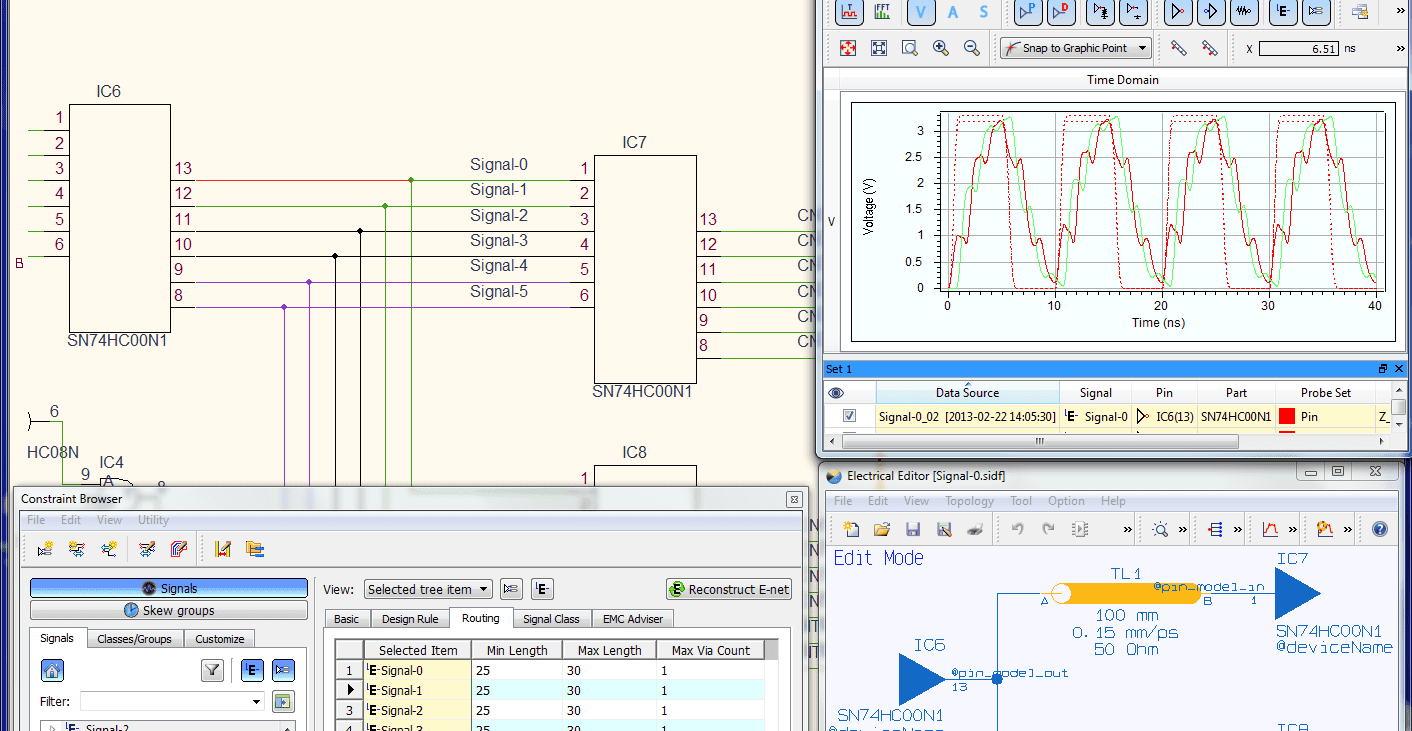The image size is (1412, 731).
Task: Expand the Filter combo box arrow
Action: tap(256, 701)
